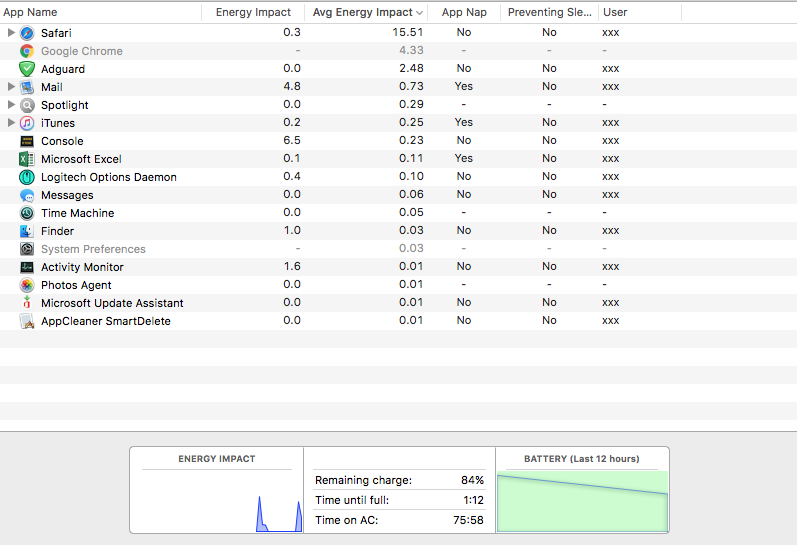Image resolution: width=797 pixels, height=545 pixels.
Task: Click the Finder face icon
Action: [x=27, y=231]
